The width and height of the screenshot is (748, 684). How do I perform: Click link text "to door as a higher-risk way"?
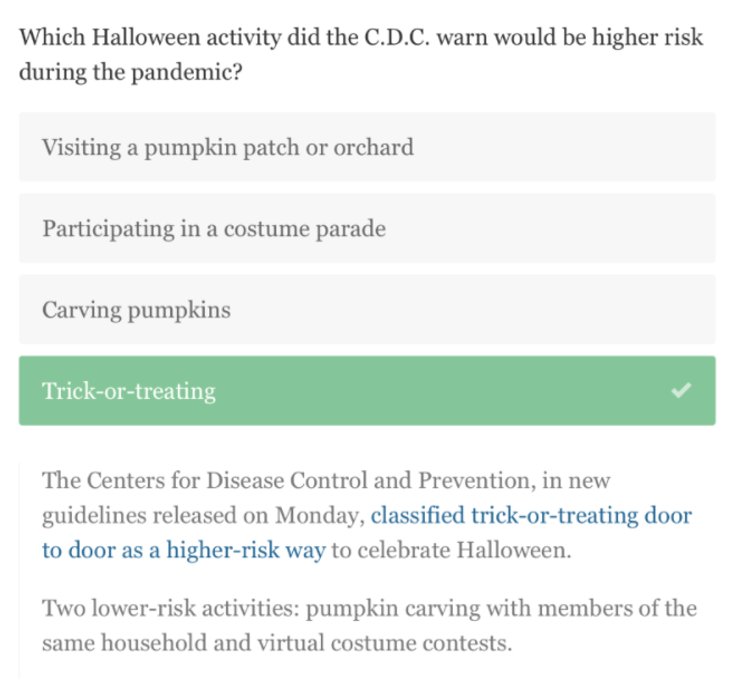[183, 551]
